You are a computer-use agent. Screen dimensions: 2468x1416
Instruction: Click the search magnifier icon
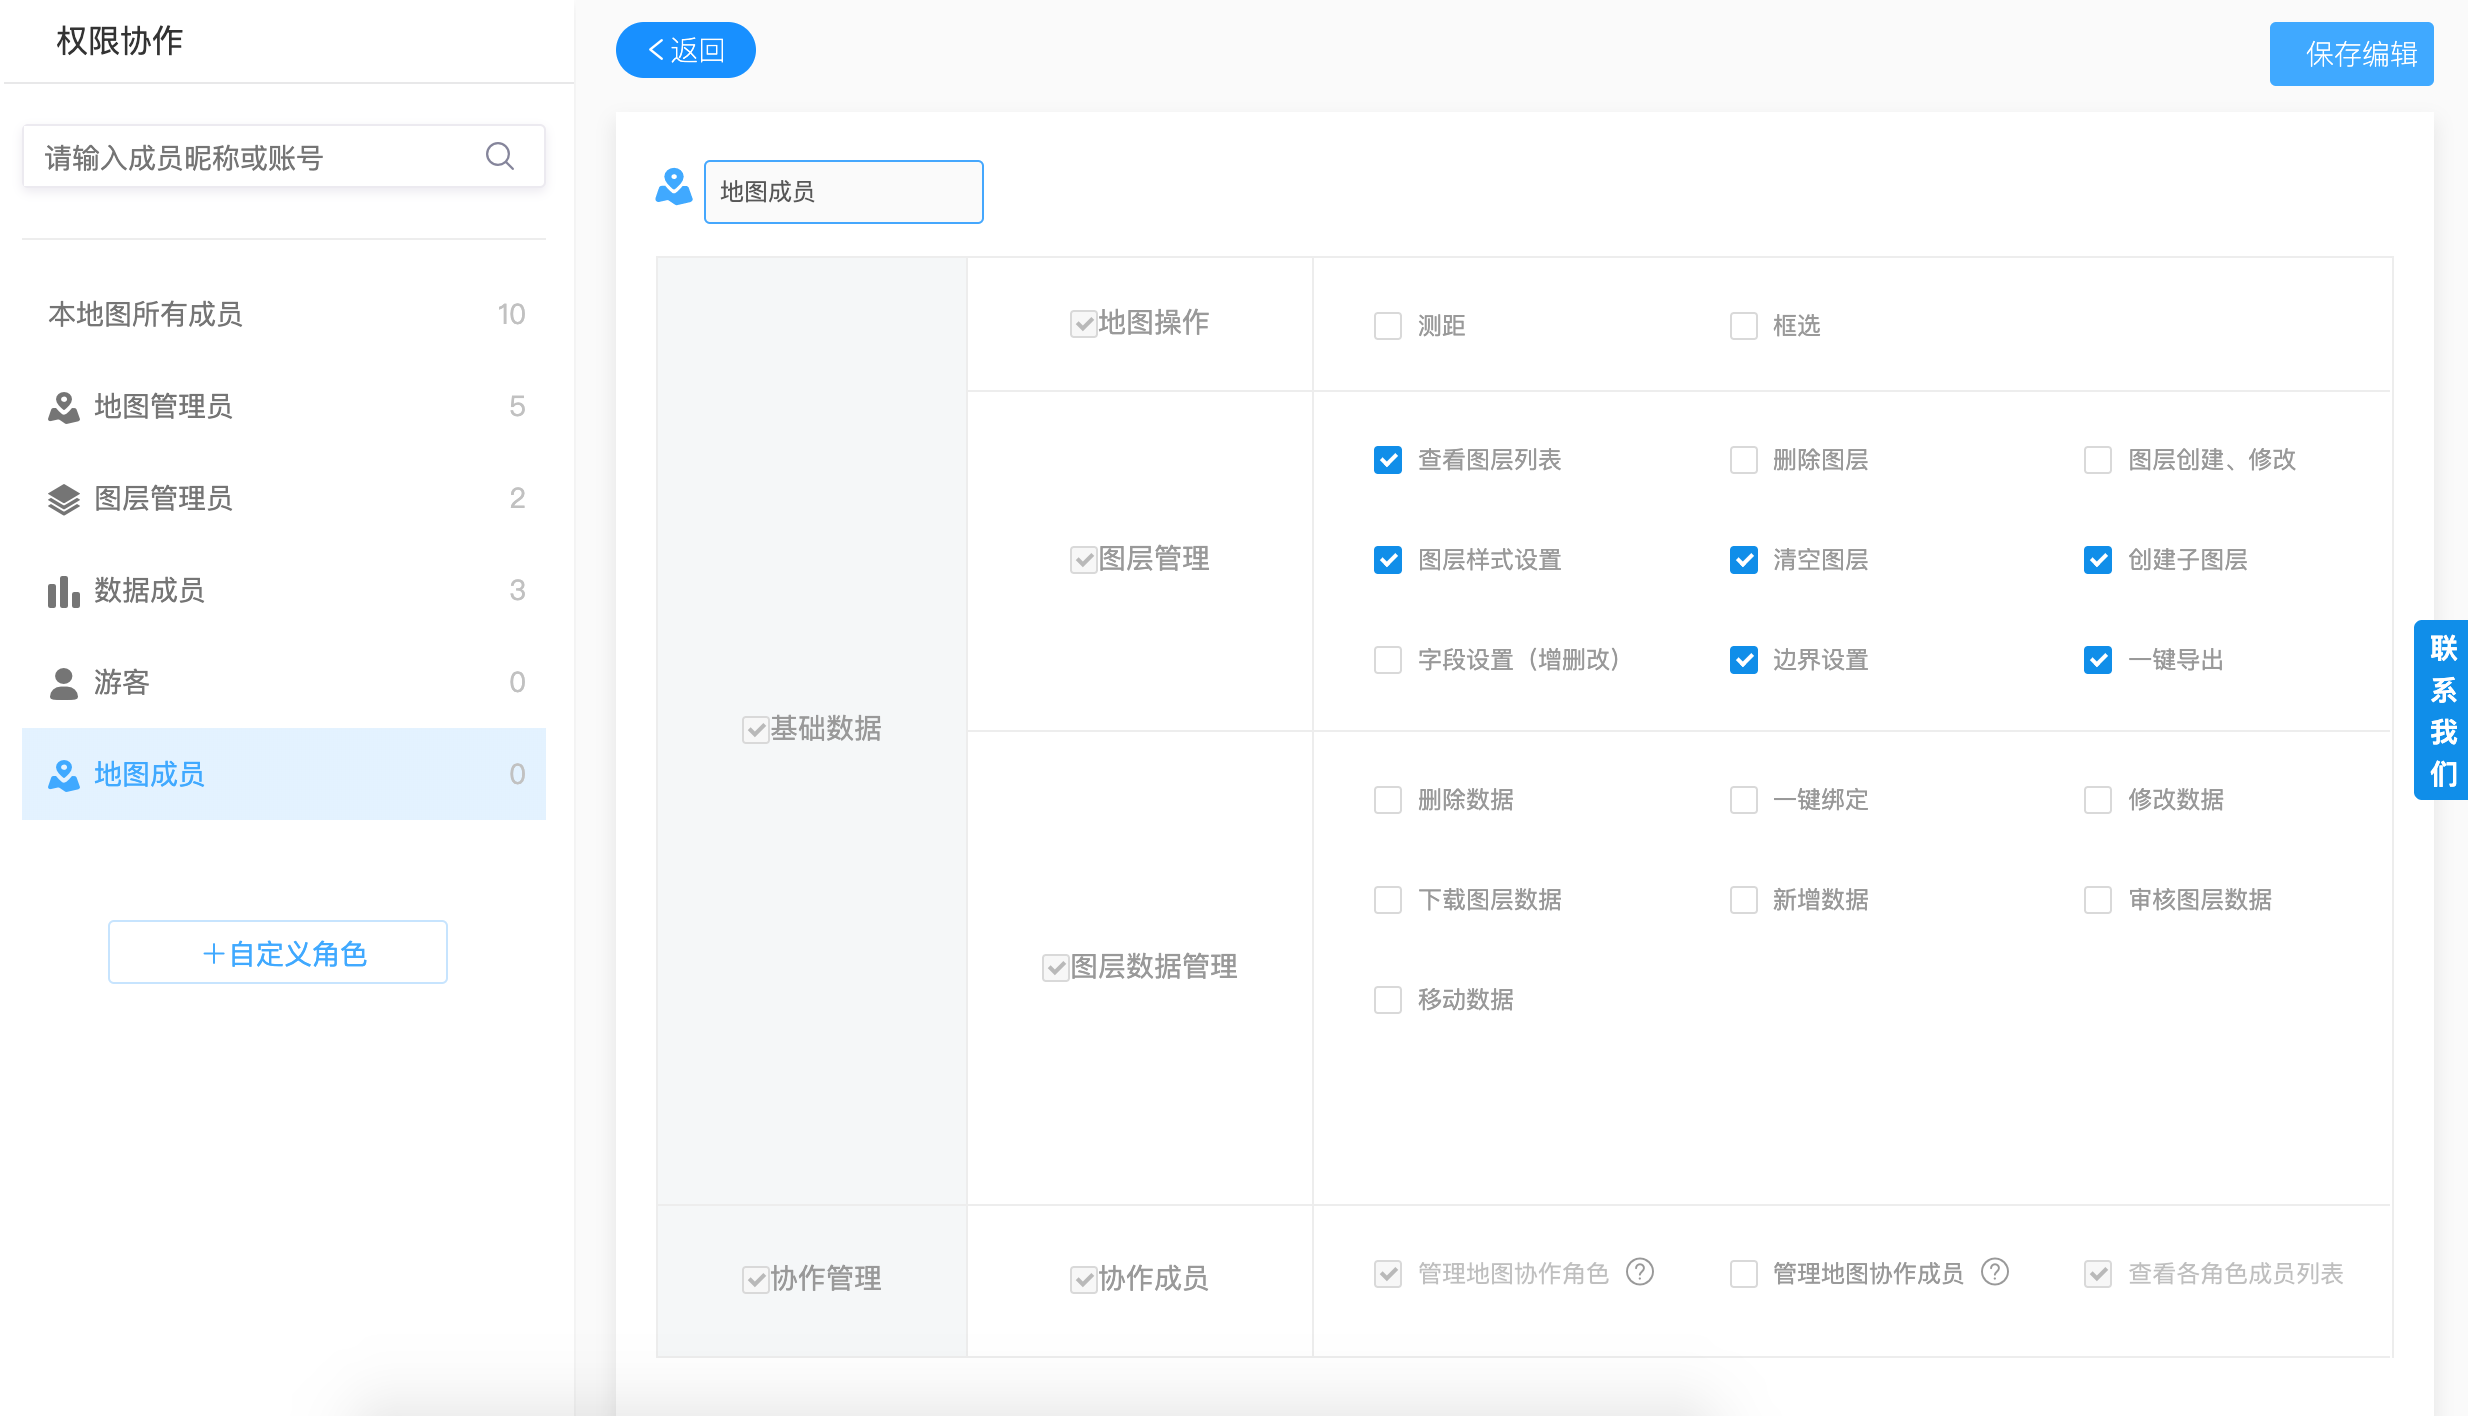[x=500, y=156]
